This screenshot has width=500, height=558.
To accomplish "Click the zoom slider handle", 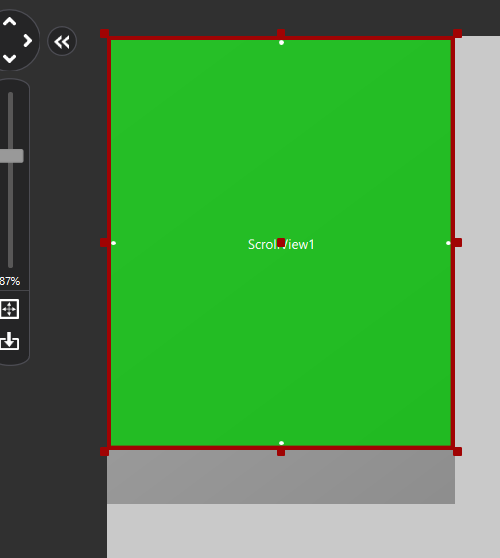I will (x=11, y=156).
